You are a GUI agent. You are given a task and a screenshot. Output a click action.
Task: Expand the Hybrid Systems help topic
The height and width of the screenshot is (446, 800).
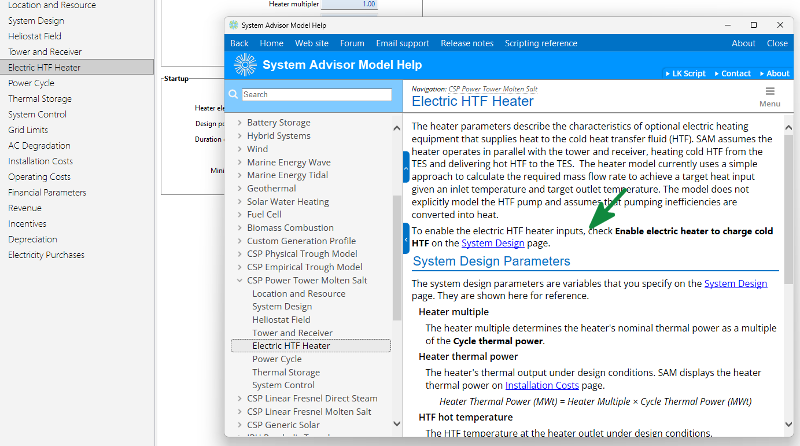(x=239, y=136)
